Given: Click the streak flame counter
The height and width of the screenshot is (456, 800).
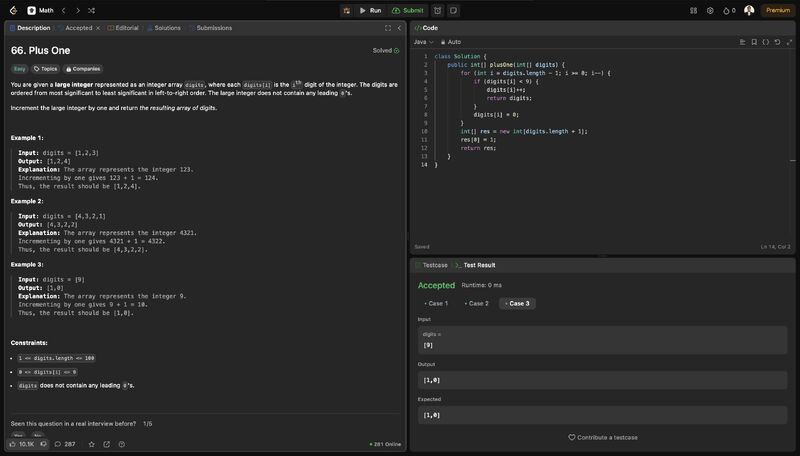Looking at the screenshot, I should (729, 10).
